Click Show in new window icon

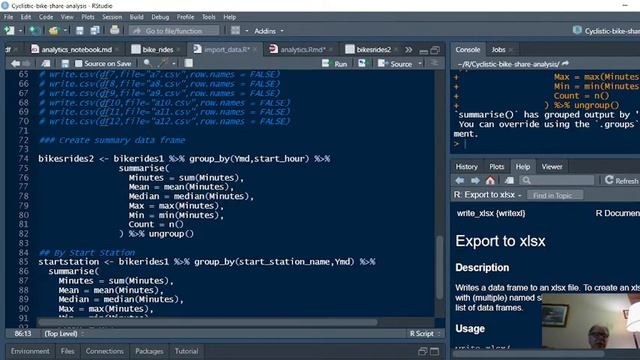pos(46,64)
